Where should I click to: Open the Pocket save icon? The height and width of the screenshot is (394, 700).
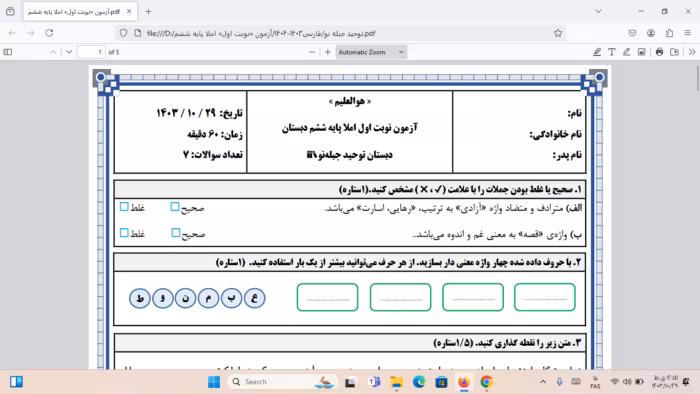pos(632,33)
